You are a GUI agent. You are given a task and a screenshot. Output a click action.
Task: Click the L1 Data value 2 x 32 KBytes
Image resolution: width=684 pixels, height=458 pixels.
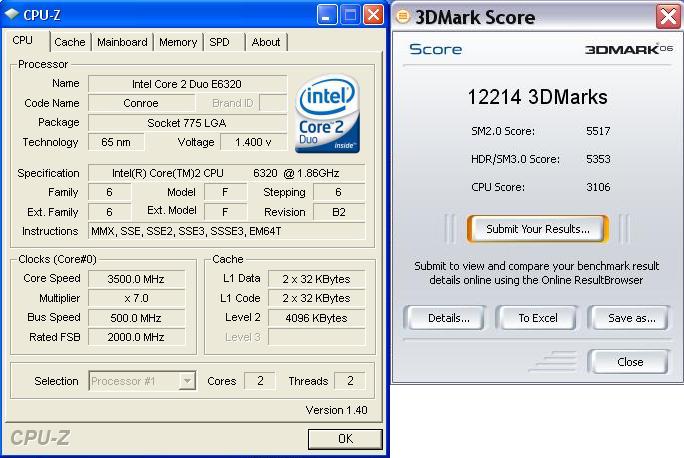316,279
